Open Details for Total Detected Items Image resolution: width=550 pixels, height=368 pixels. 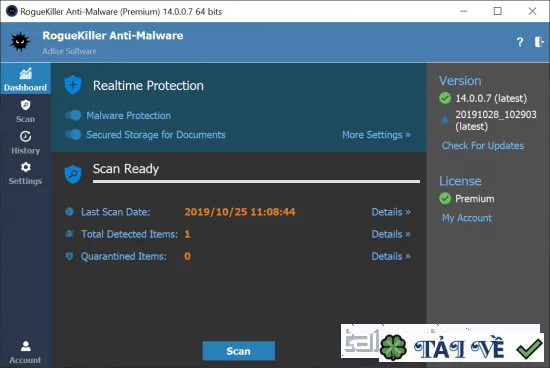[x=391, y=234]
